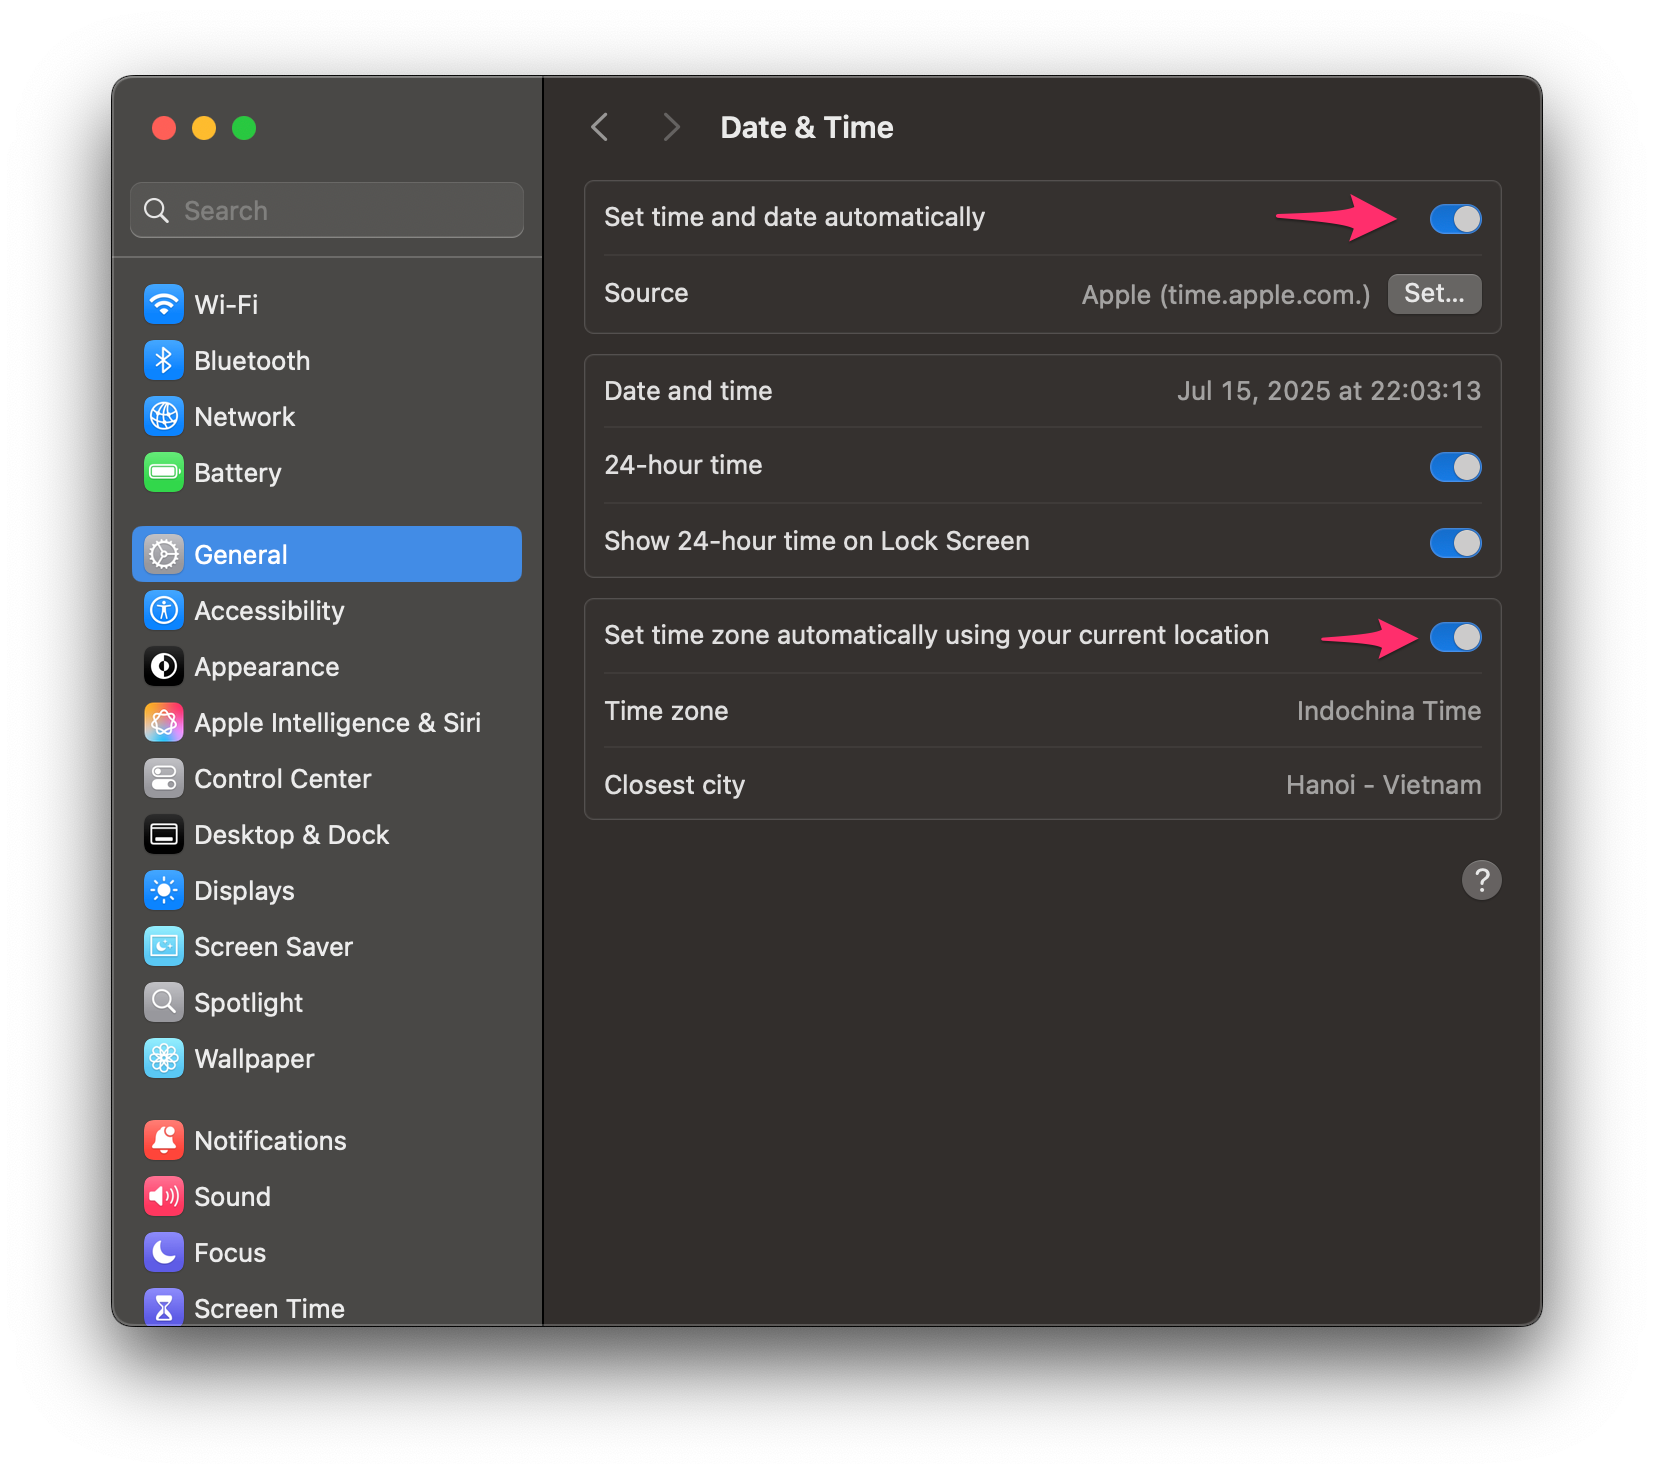The image size is (1654, 1474).
Task: Open Screen Time label in sidebar
Action: click(x=269, y=1308)
